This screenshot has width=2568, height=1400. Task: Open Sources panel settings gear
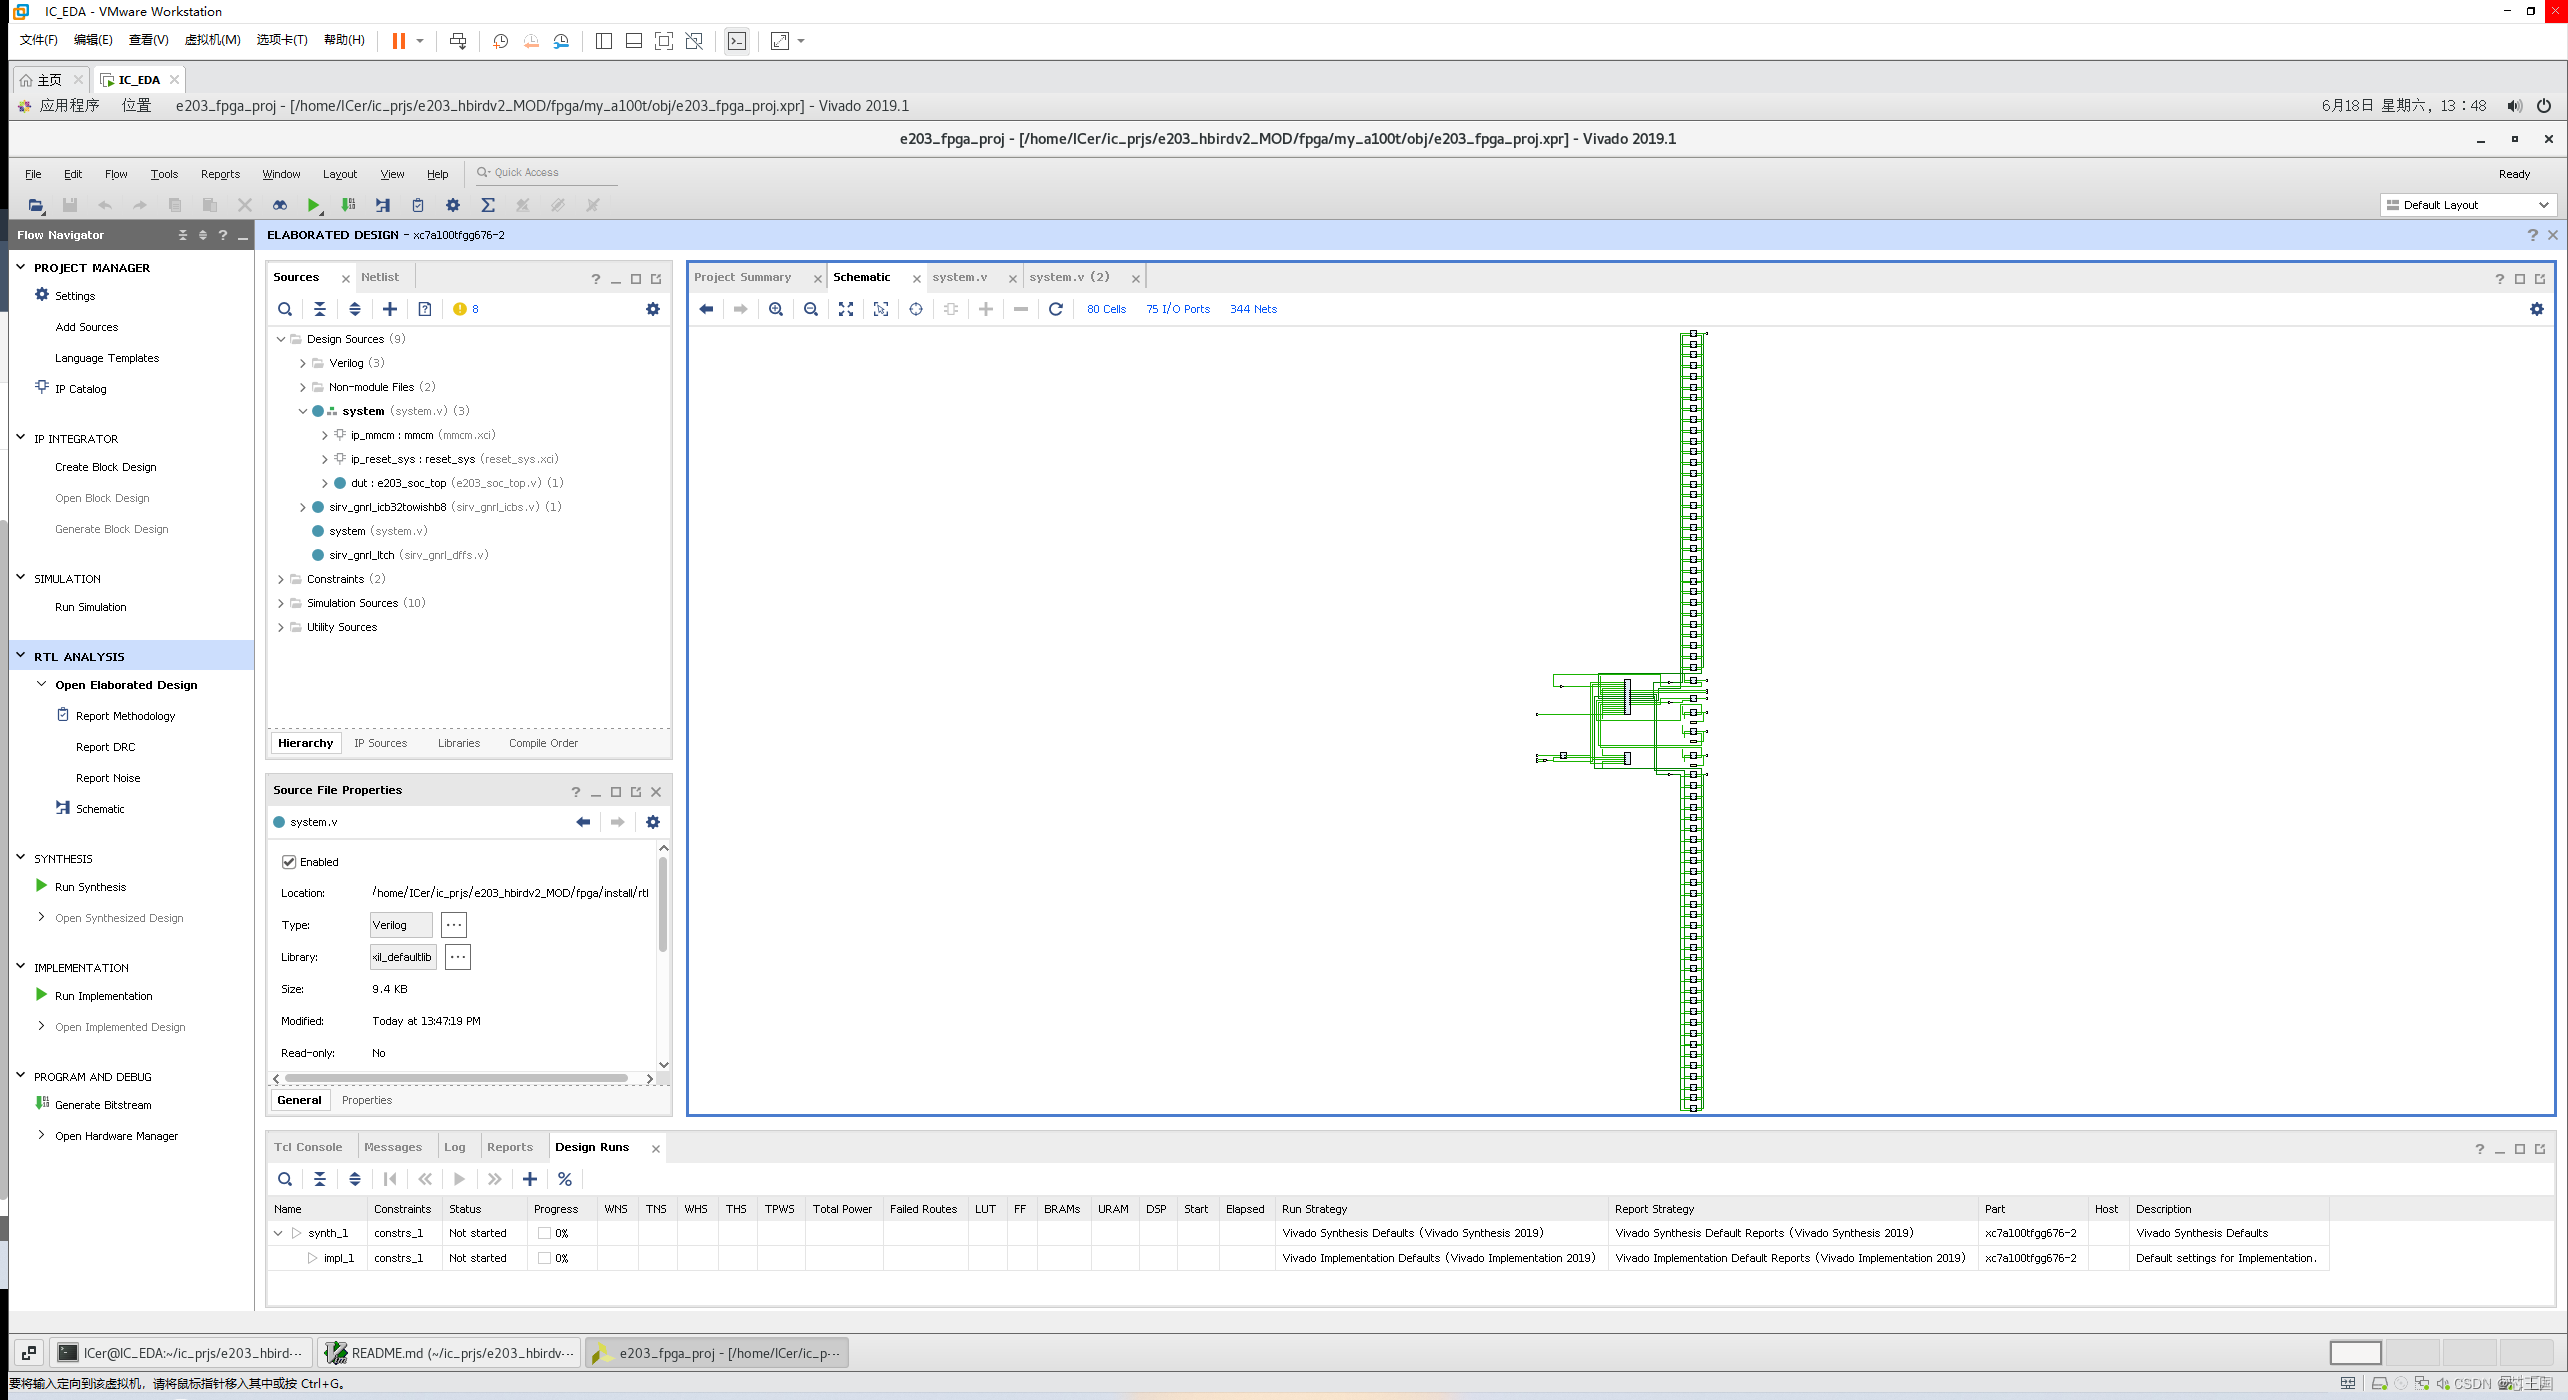coord(653,309)
